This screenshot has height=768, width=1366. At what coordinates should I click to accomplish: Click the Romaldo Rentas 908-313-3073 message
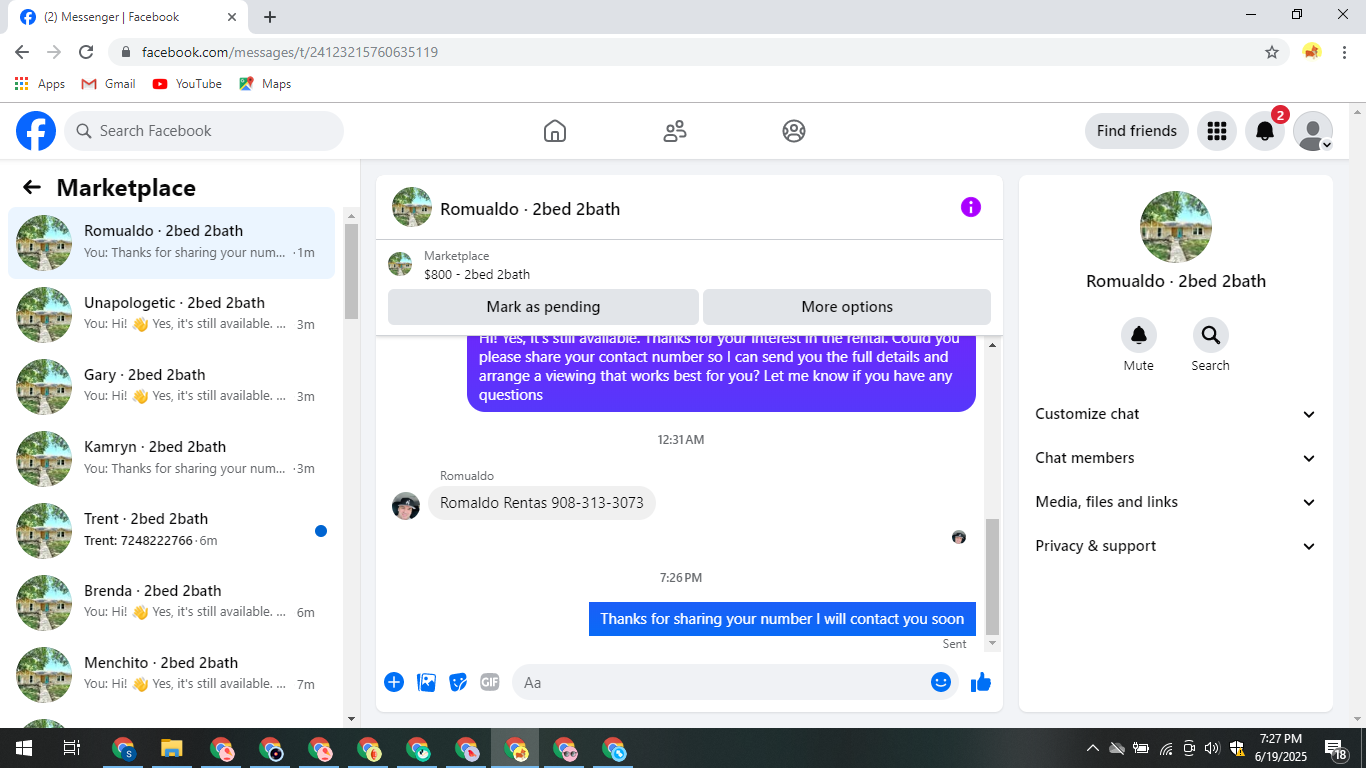pos(542,503)
